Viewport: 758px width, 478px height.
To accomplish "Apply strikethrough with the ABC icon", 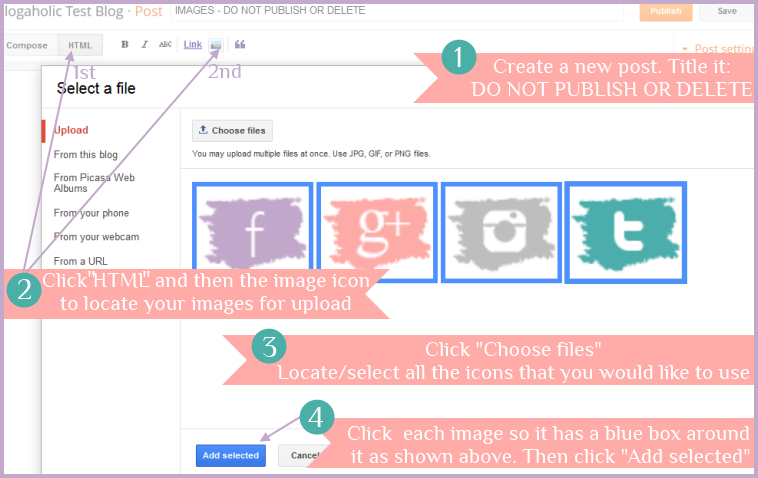I will click(165, 44).
